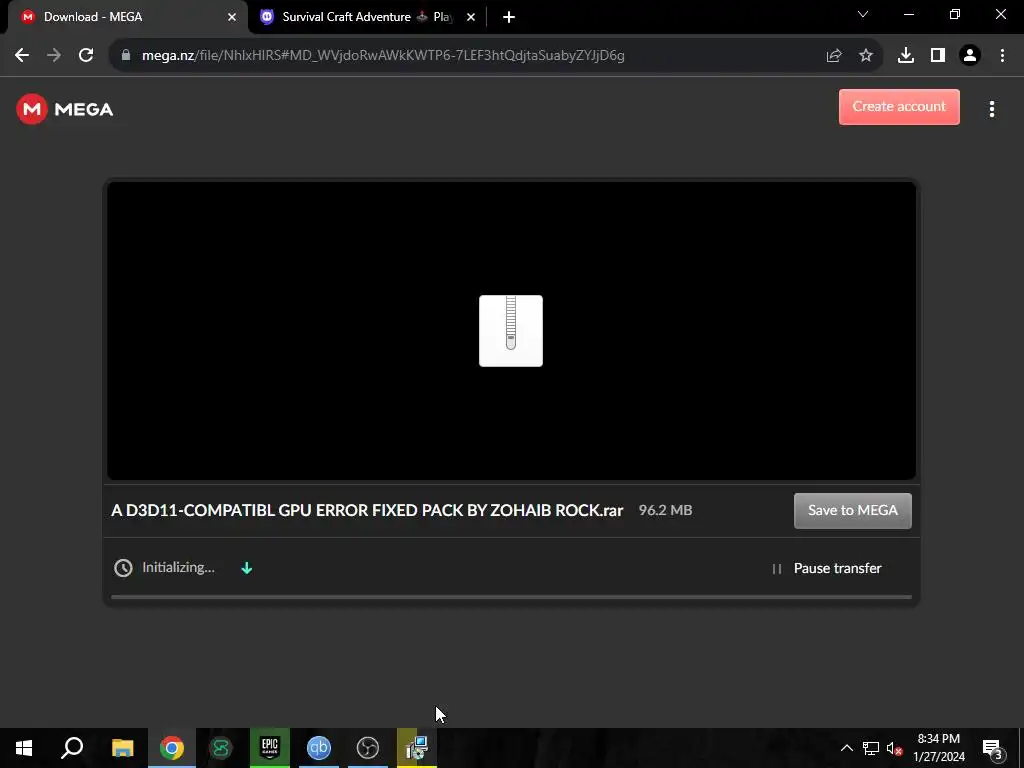Open Windows Start menu
This screenshot has width=1024, height=768.
(24, 748)
